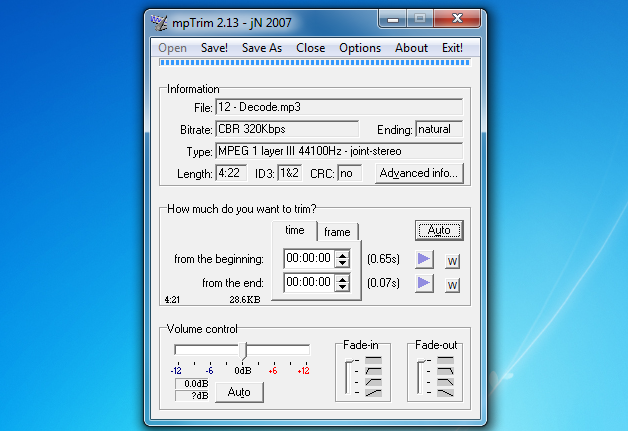Open the About menu item
The height and width of the screenshot is (431, 628).
pos(411,48)
